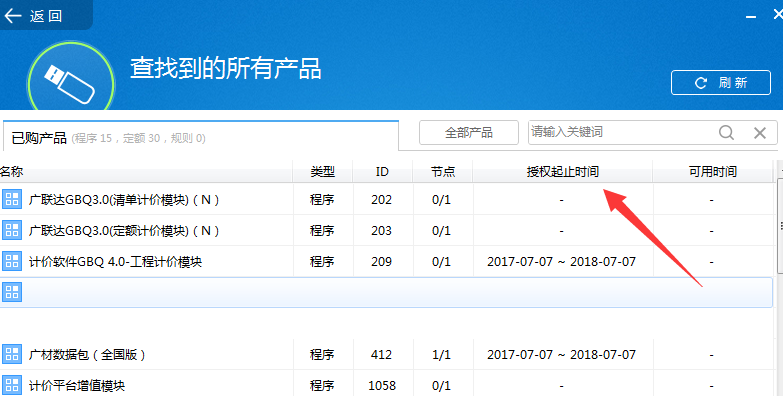Click icon beside 广联达GBQ3.0(清单计价模块)

pos(12,199)
